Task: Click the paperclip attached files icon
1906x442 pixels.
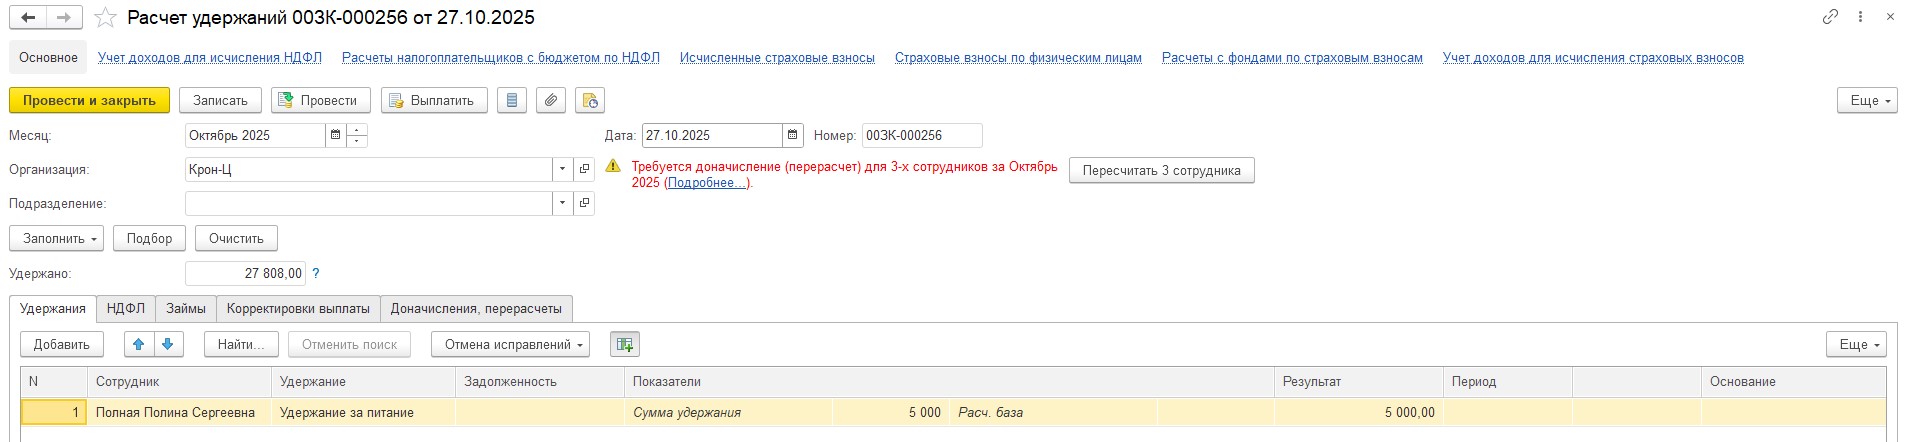Action: [x=551, y=101]
